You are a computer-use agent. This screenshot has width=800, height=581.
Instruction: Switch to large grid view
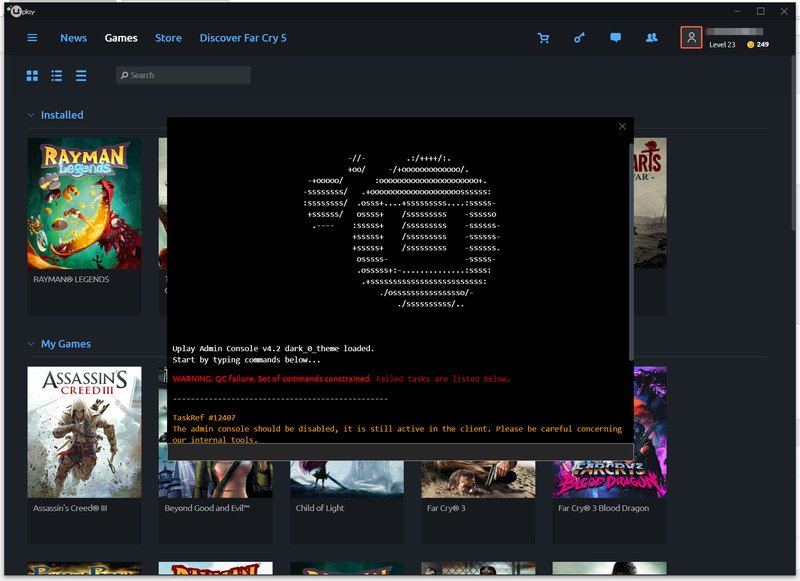(32, 76)
